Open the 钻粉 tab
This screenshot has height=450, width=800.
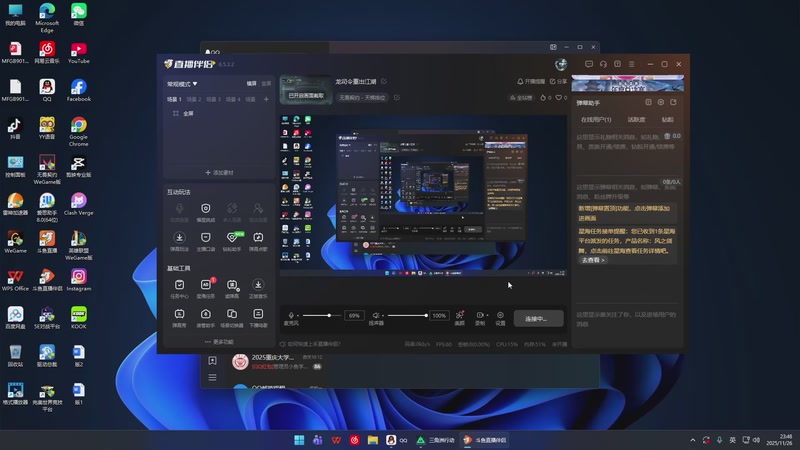(x=667, y=119)
